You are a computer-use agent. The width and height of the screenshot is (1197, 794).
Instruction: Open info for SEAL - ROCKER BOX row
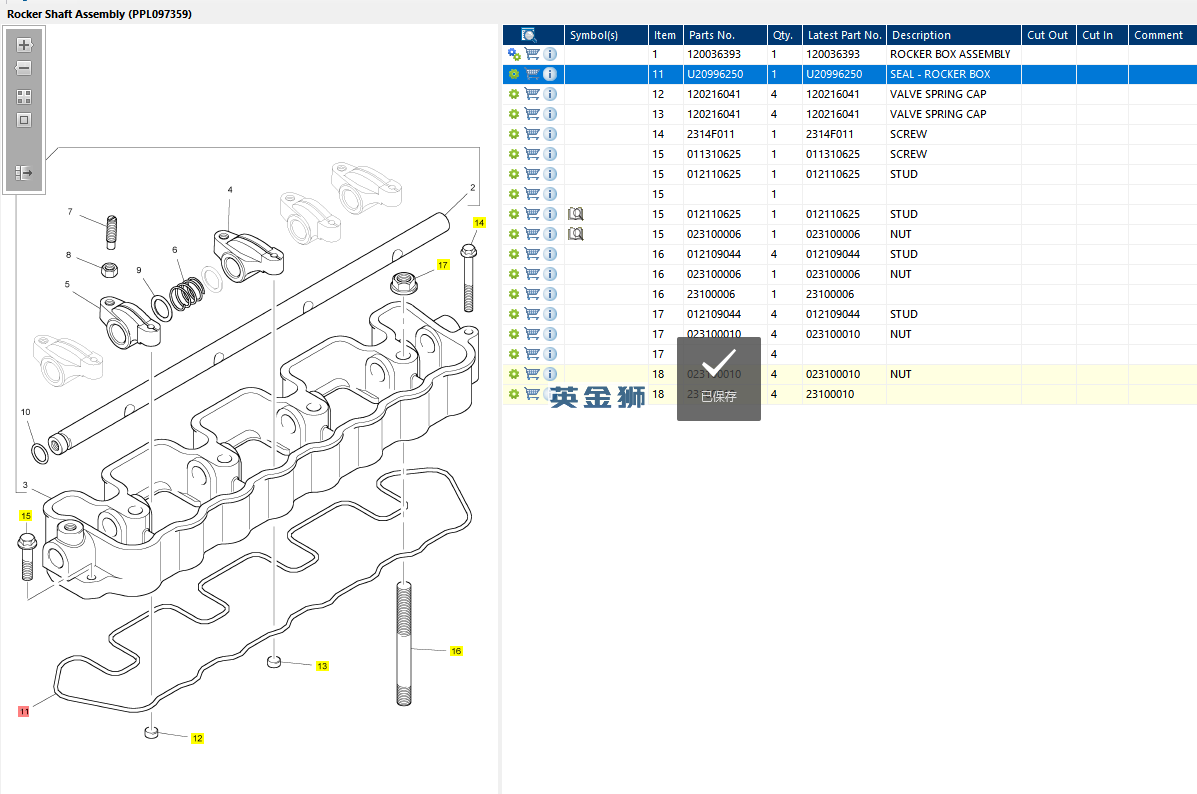(x=550, y=74)
